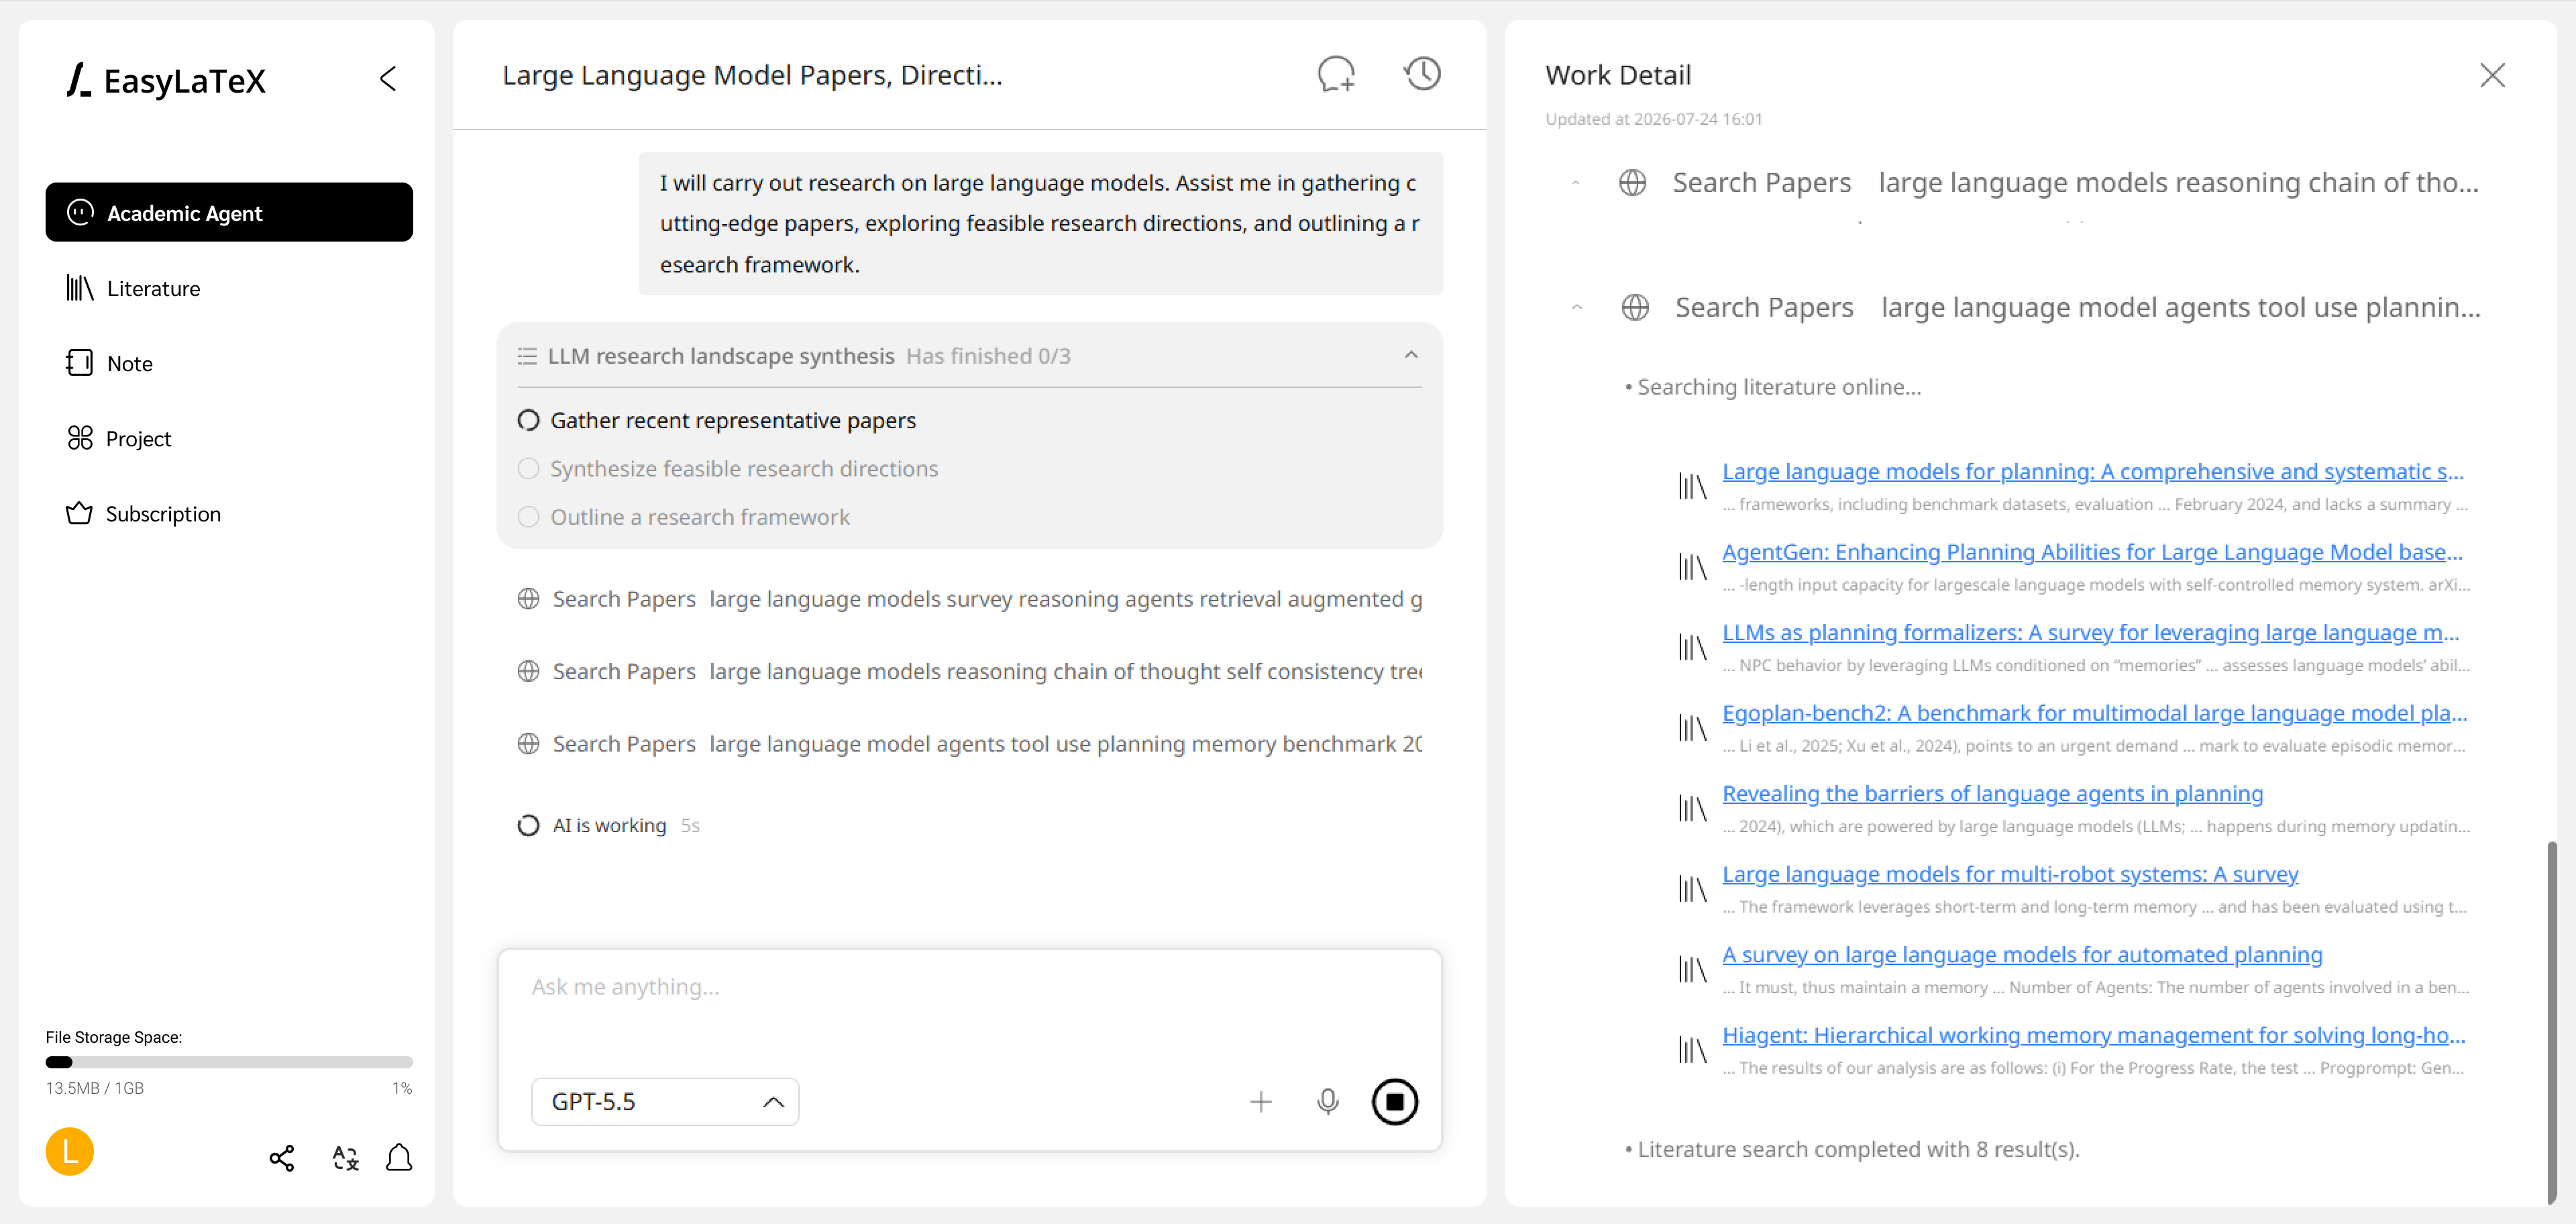This screenshot has height=1224, width=2576.
Task: Open 'A survey on large language models for automated planning' link
Action: (x=2022, y=954)
